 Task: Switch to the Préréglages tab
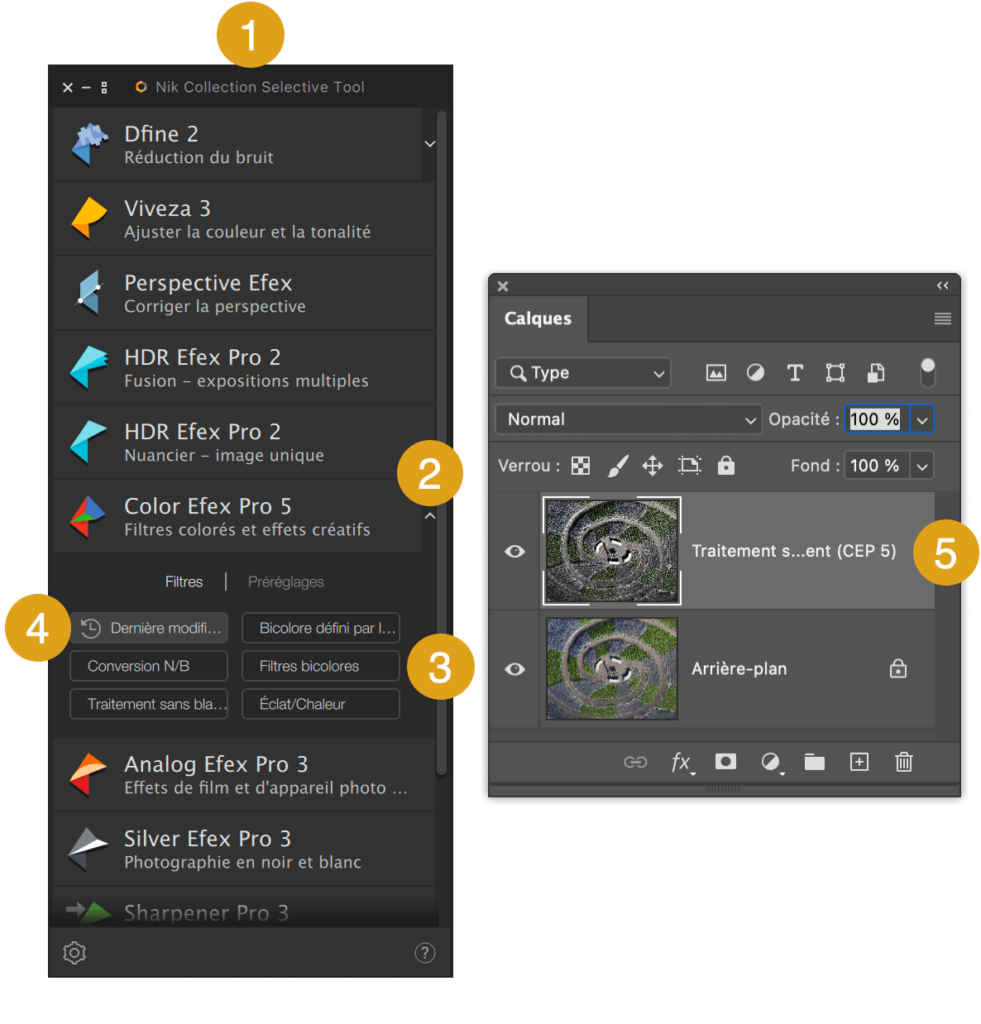pos(286,582)
